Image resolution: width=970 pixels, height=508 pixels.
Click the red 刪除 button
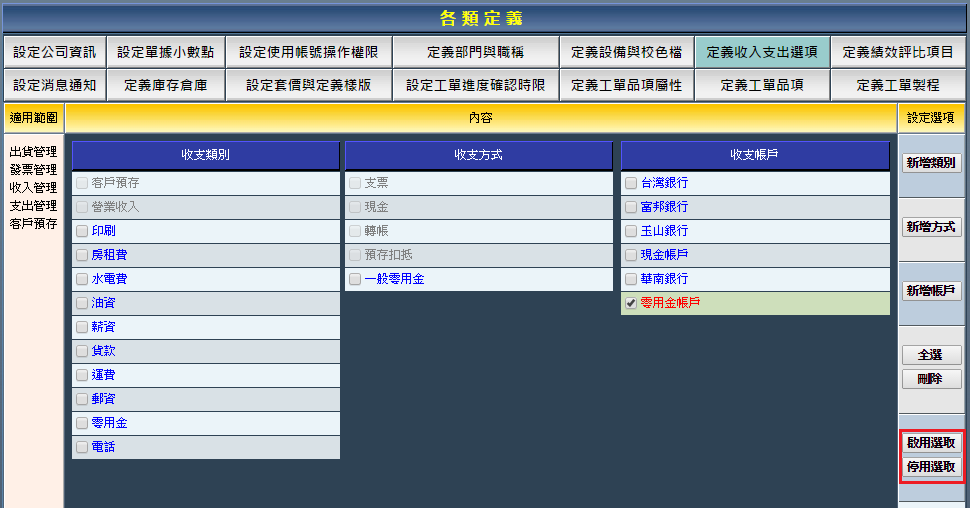931,379
